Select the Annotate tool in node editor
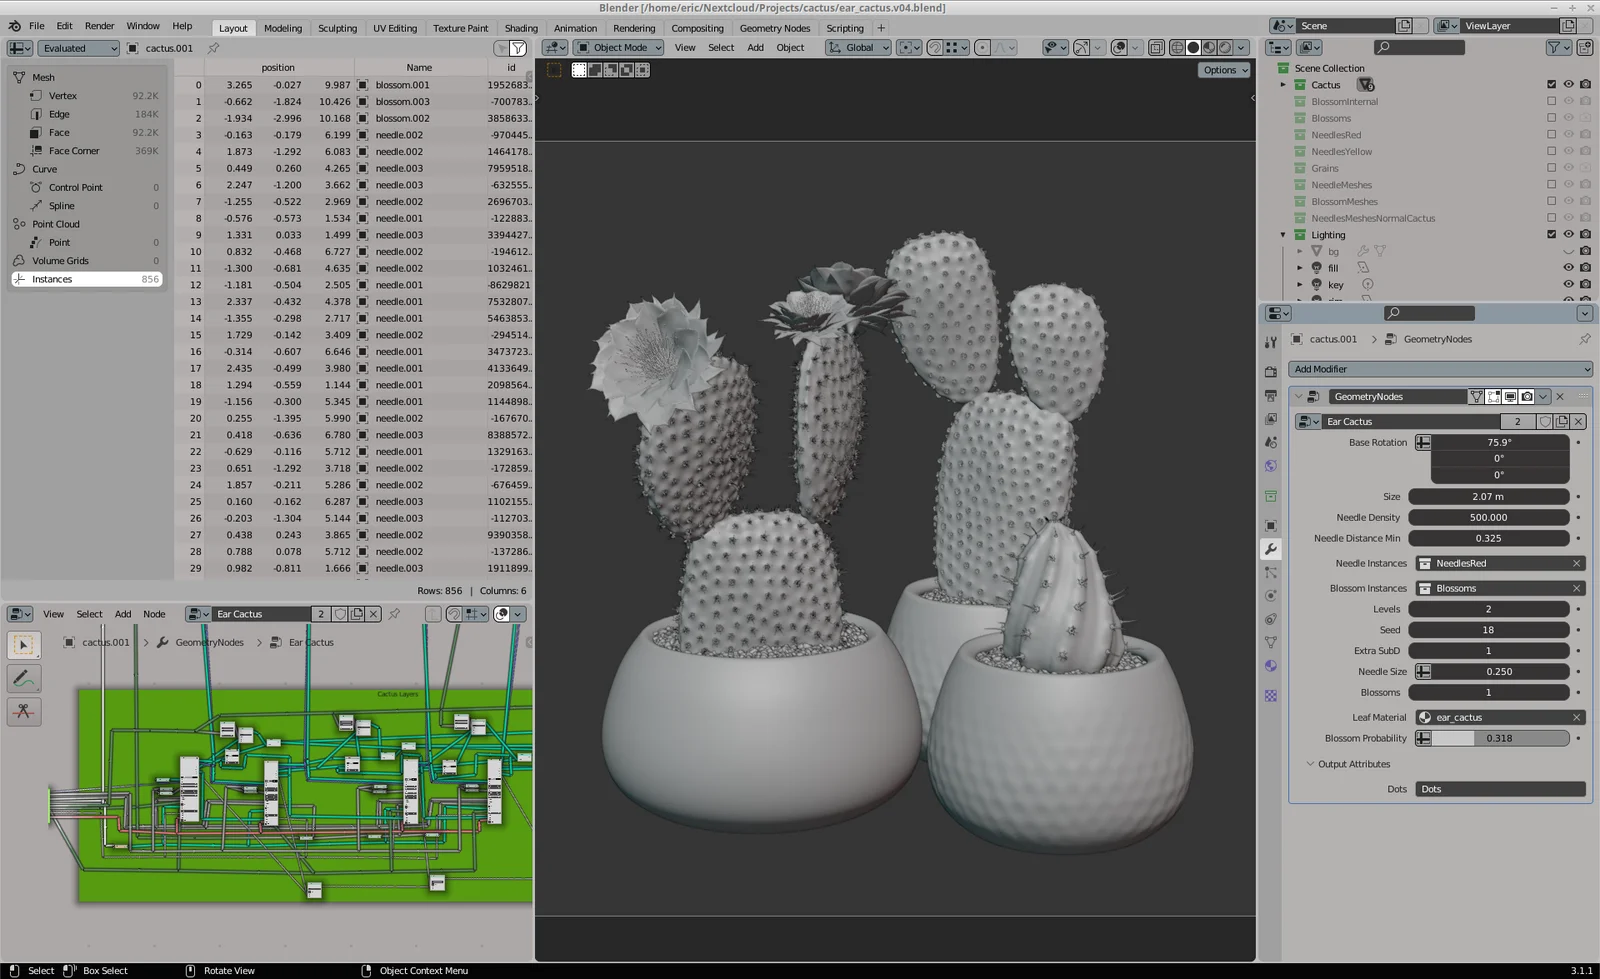The image size is (1600, 979). [x=24, y=678]
